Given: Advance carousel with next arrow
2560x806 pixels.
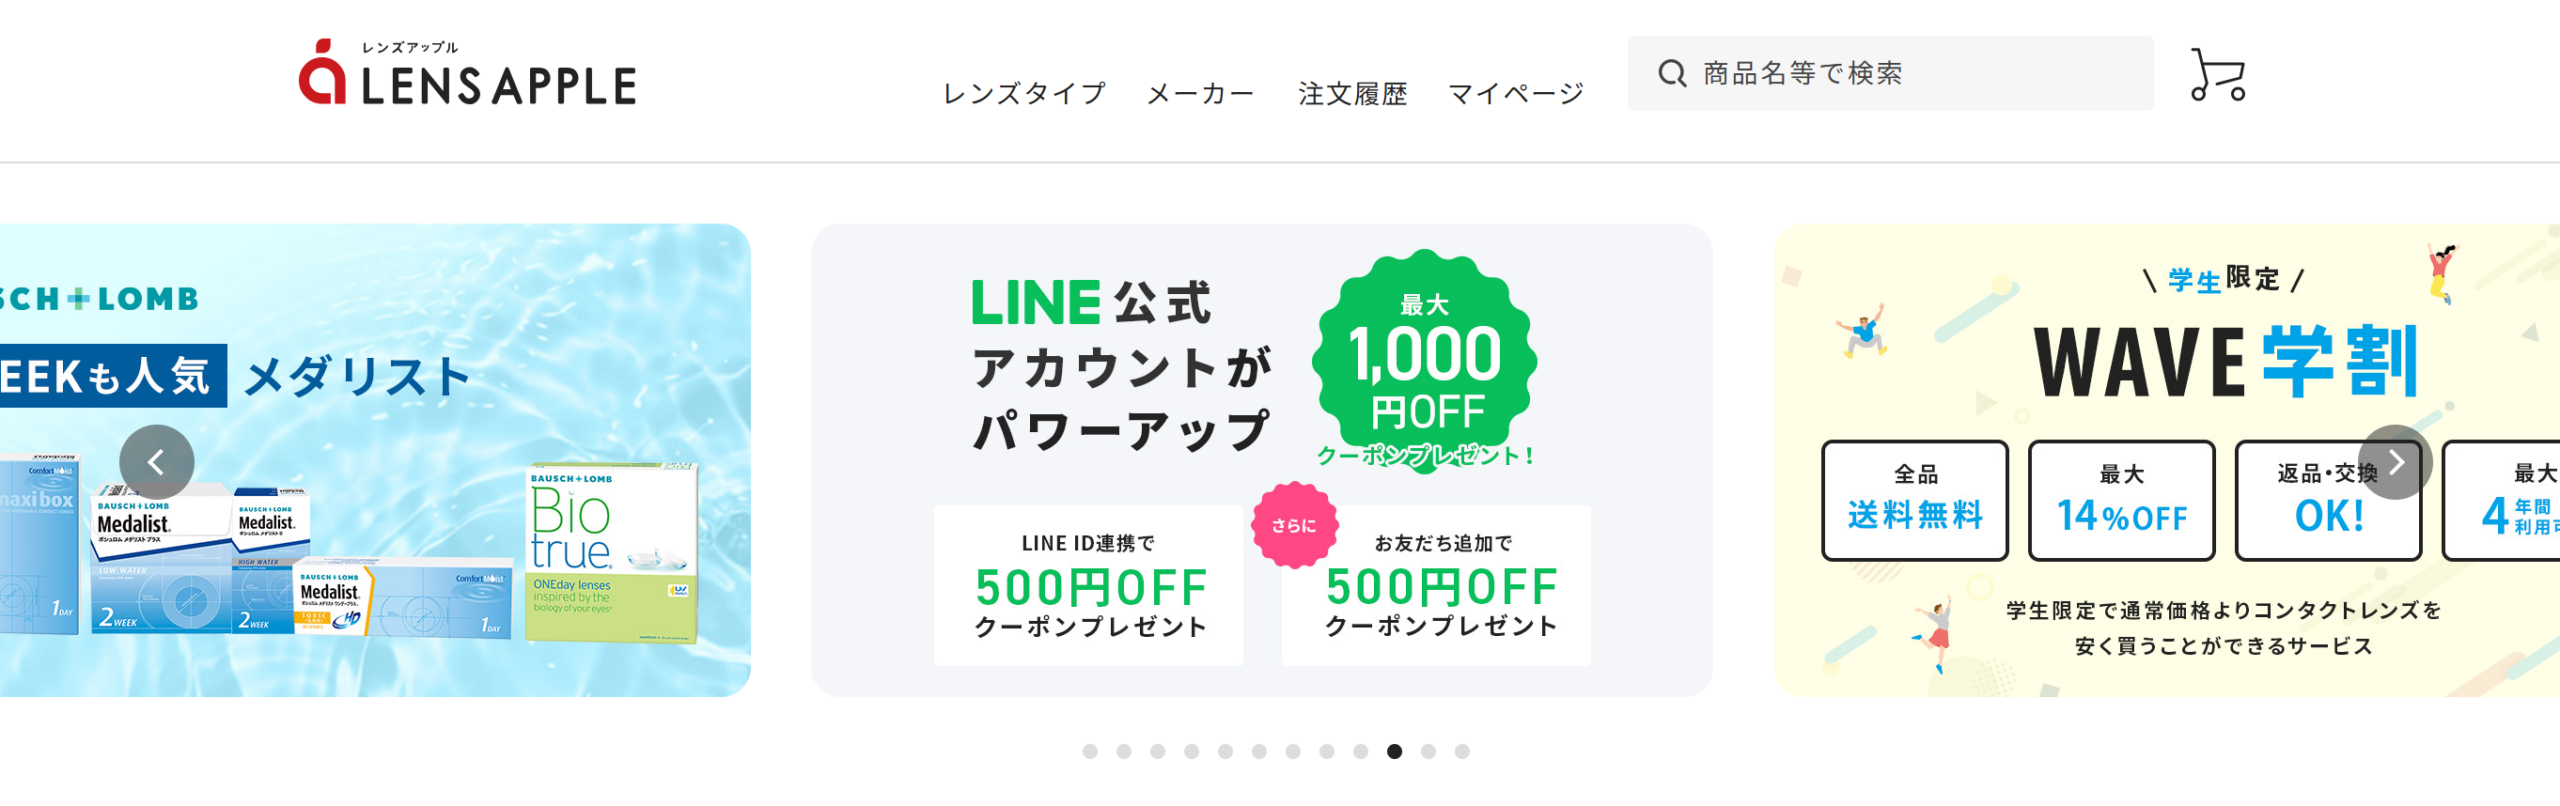Looking at the screenshot, I should tap(2395, 462).
